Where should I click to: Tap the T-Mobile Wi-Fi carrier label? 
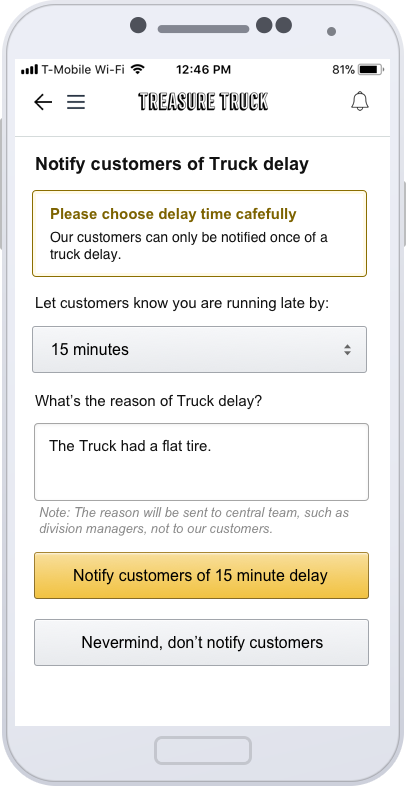(83, 69)
